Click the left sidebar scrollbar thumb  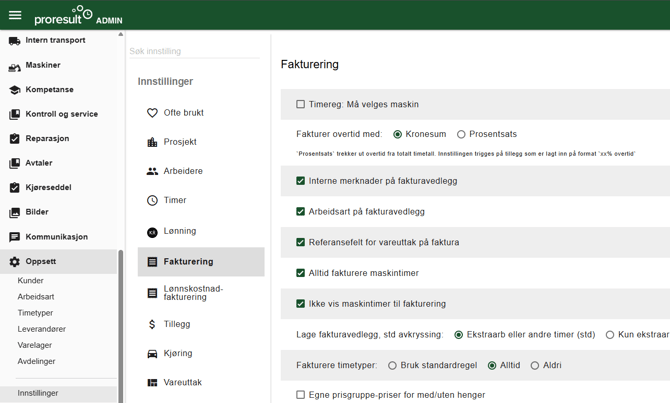point(120,327)
